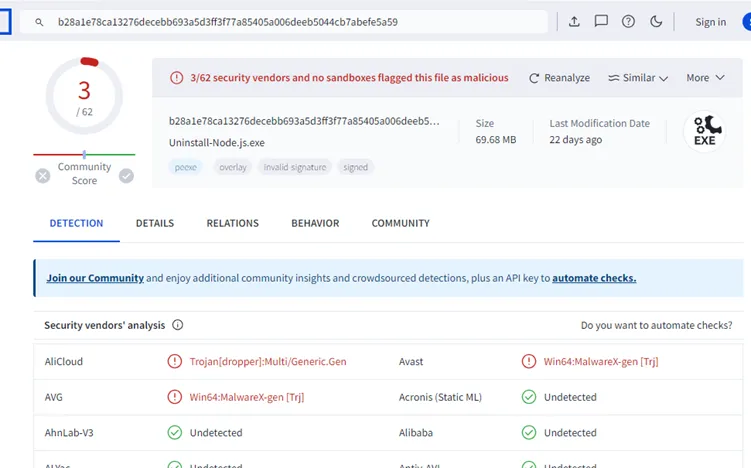Screen dimensions: 751x468
Task: Switch to the Details tab
Action: [155, 223]
